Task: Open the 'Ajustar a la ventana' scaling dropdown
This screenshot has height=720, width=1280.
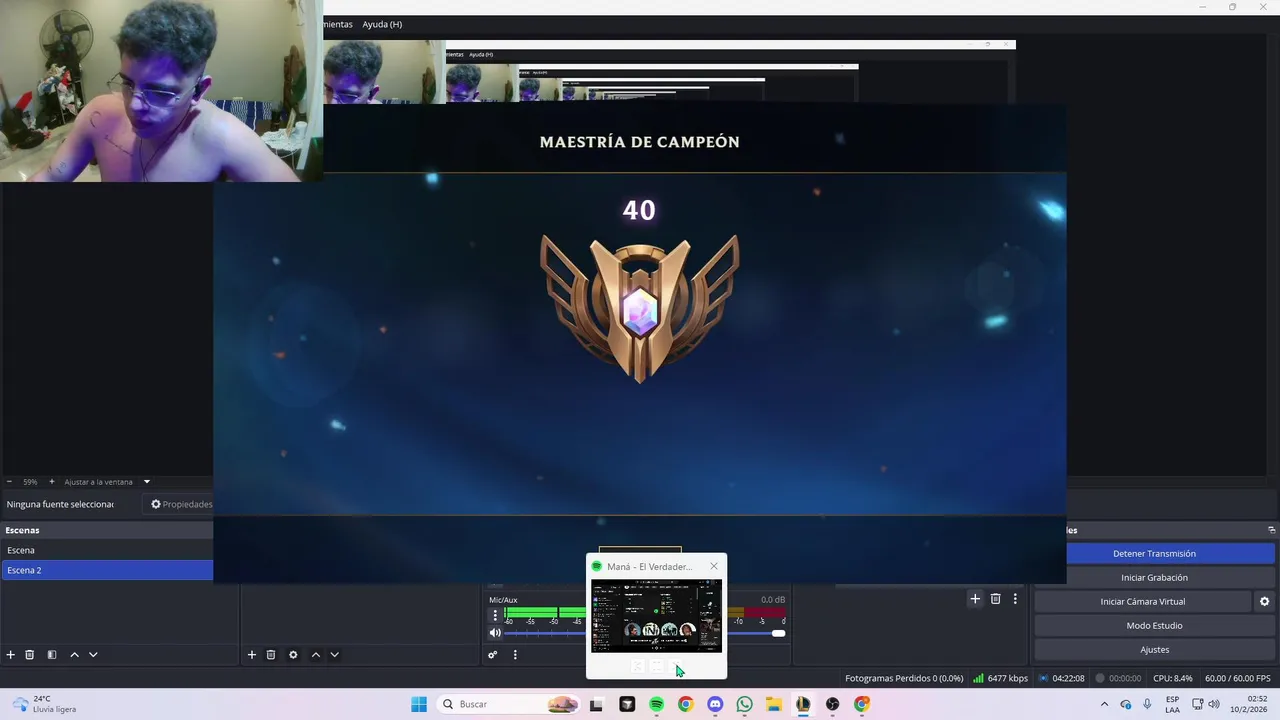Action: pyautogui.click(x=106, y=482)
